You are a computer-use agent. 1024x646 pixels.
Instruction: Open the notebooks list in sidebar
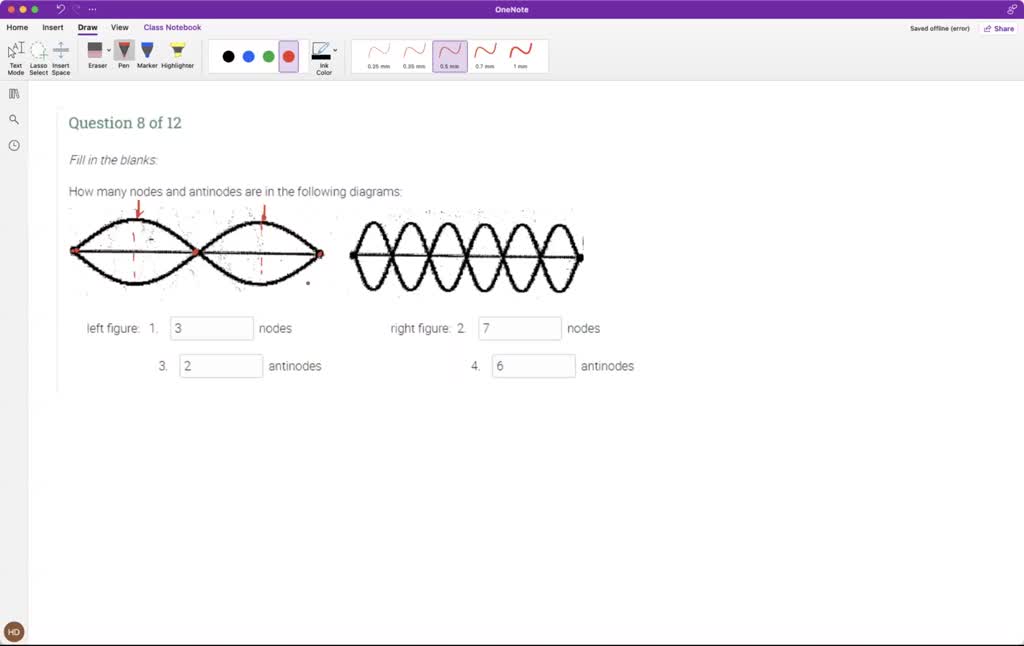tap(13, 93)
